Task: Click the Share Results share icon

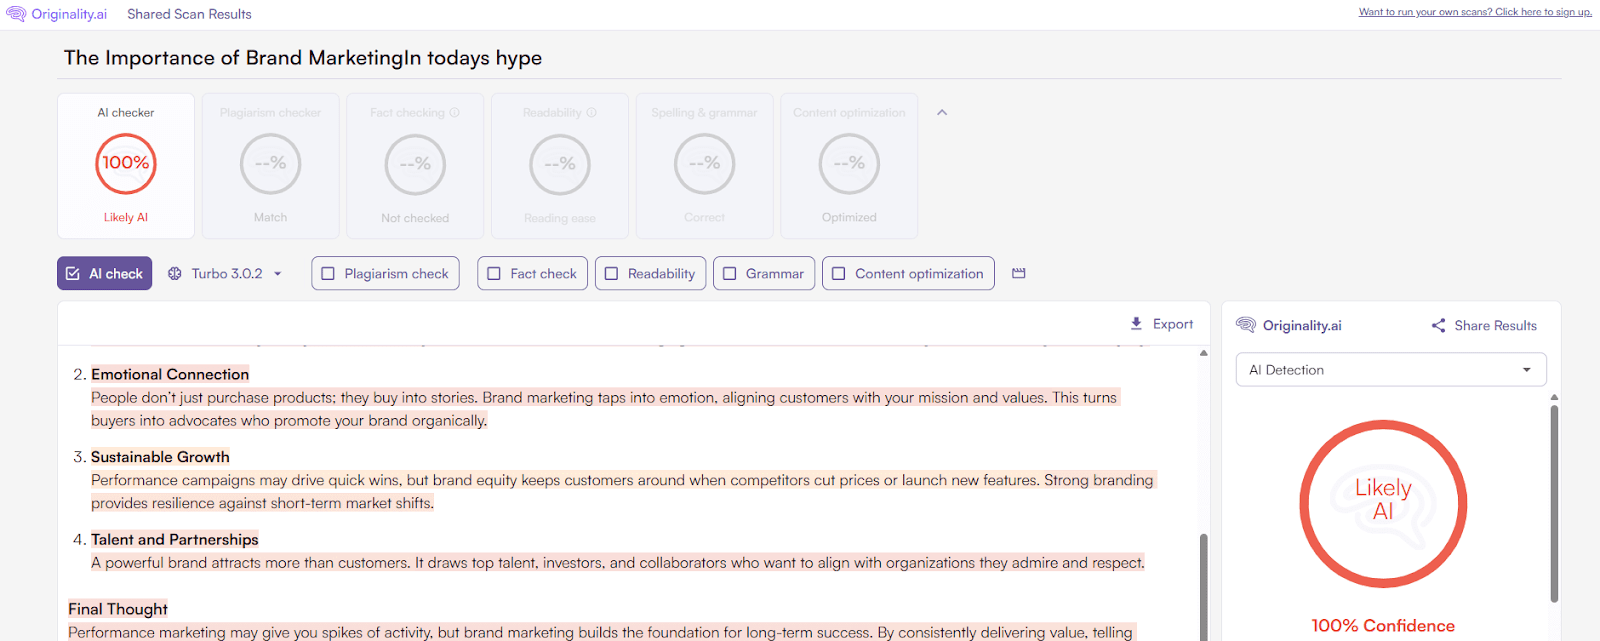Action: click(x=1438, y=325)
